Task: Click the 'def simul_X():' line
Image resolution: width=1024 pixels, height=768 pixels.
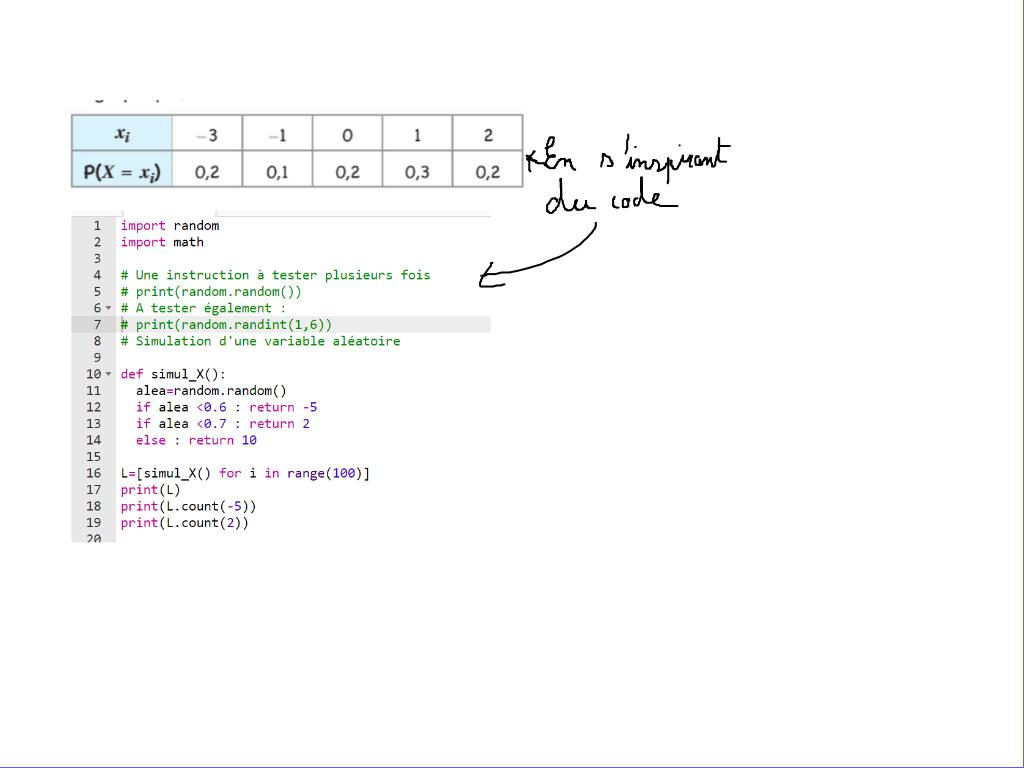Action: click(x=173, y=374)
